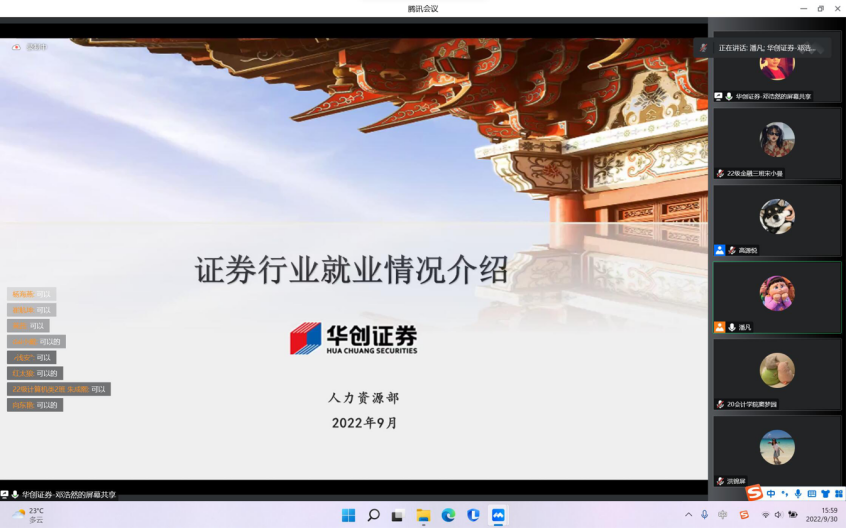This screenshot has height=528, width=846.
Task: Open the Windows Start menu
Action: click(x=348, y=515)
